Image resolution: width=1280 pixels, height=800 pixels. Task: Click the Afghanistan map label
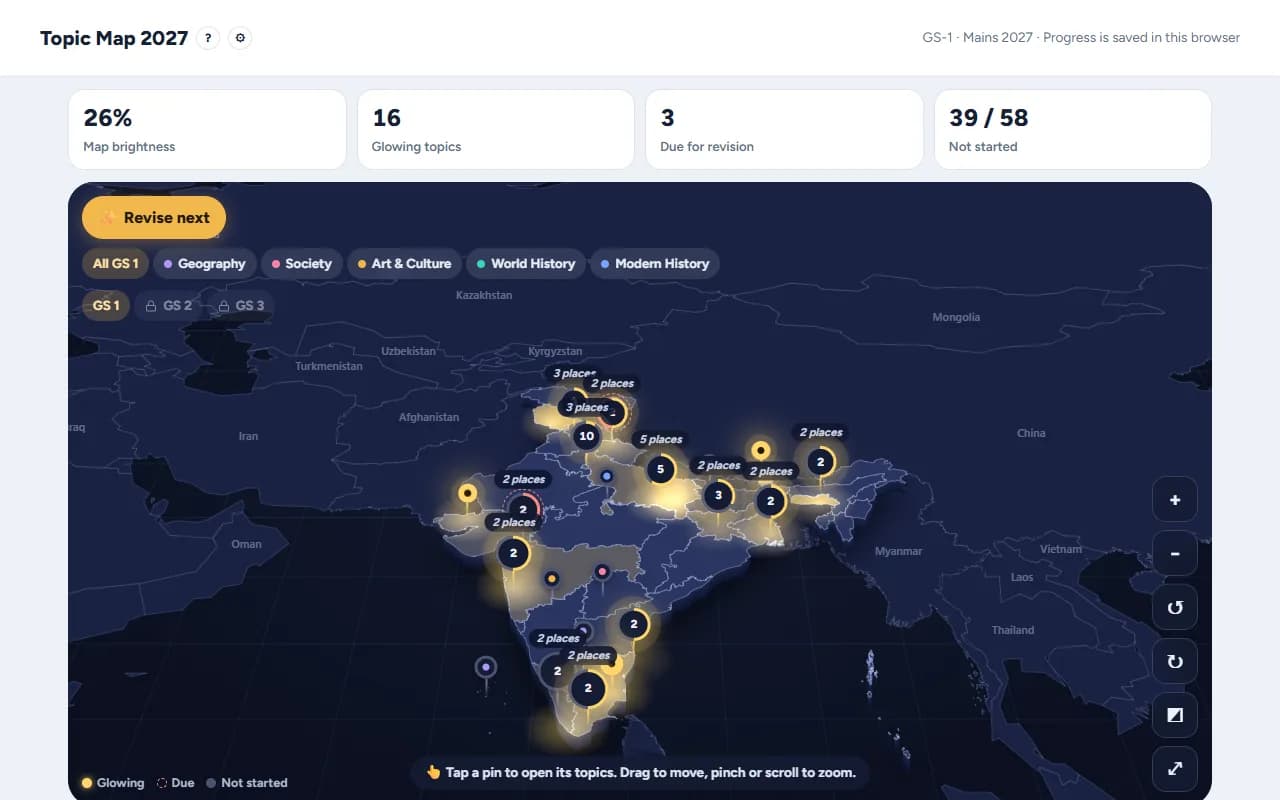(x=429, y=417)
